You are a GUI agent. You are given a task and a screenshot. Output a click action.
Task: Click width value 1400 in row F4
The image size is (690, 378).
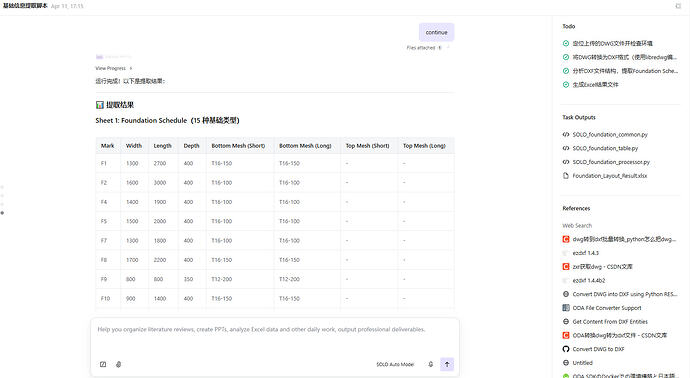pyautogui.click(x=132, y=202)
